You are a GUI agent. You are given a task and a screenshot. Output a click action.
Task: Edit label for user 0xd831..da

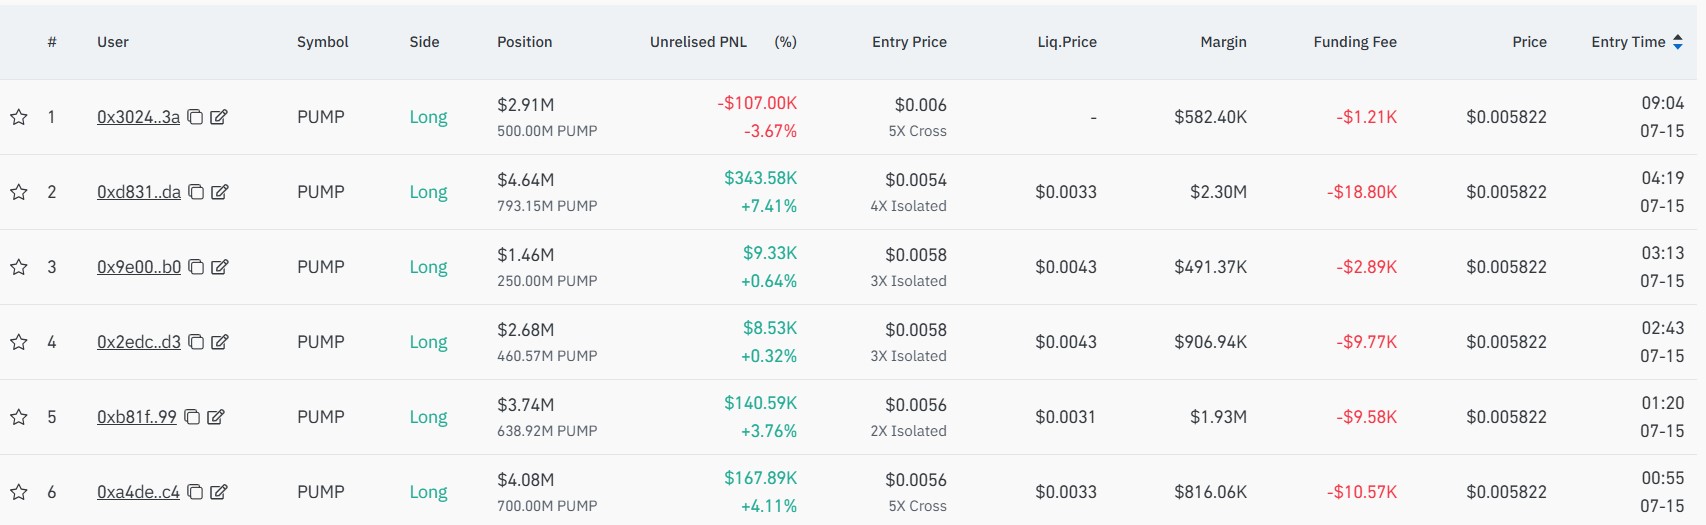[x=220, y=192]
